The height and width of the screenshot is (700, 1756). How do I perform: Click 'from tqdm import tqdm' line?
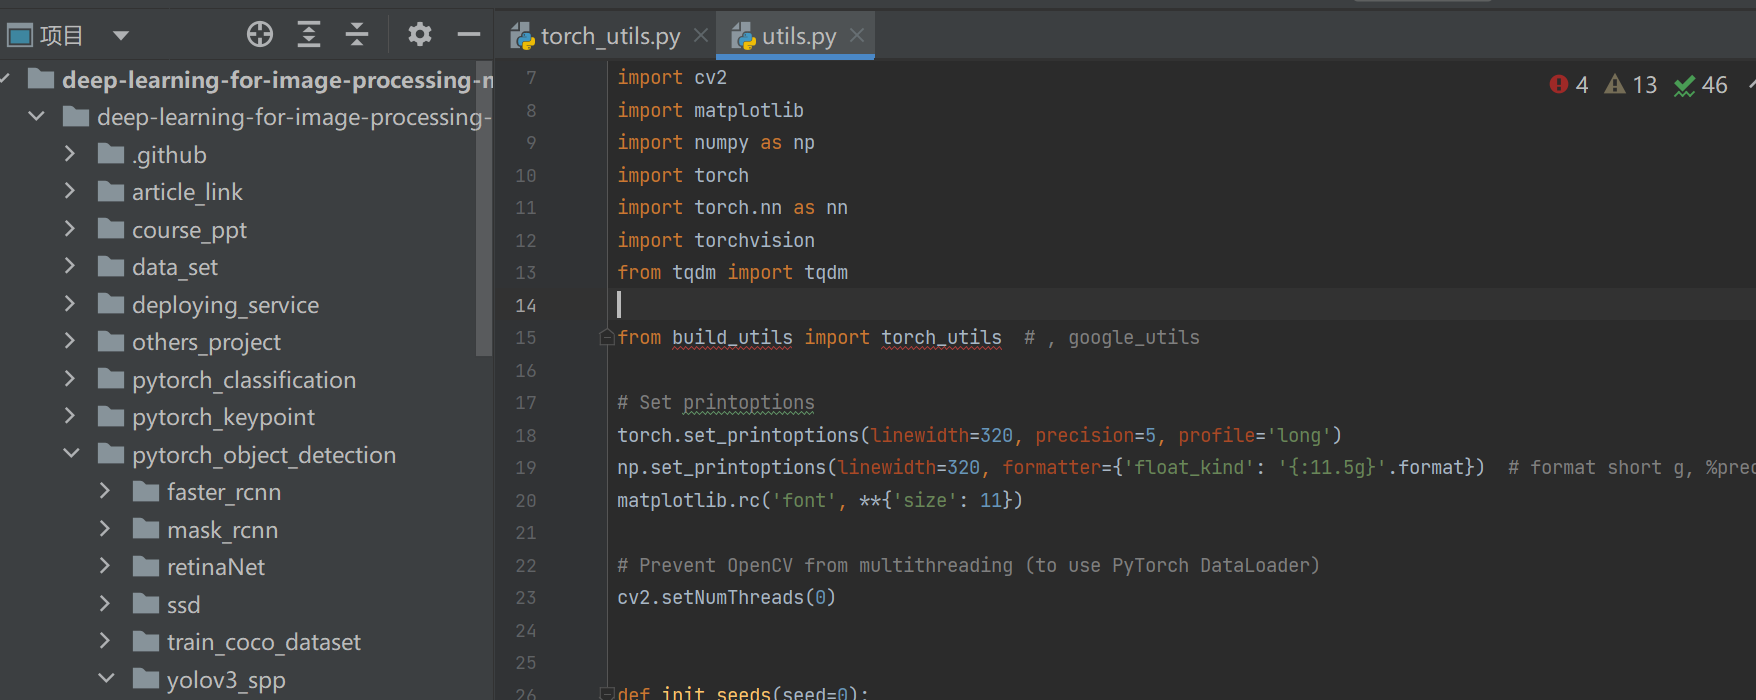[x=732, y=273]
